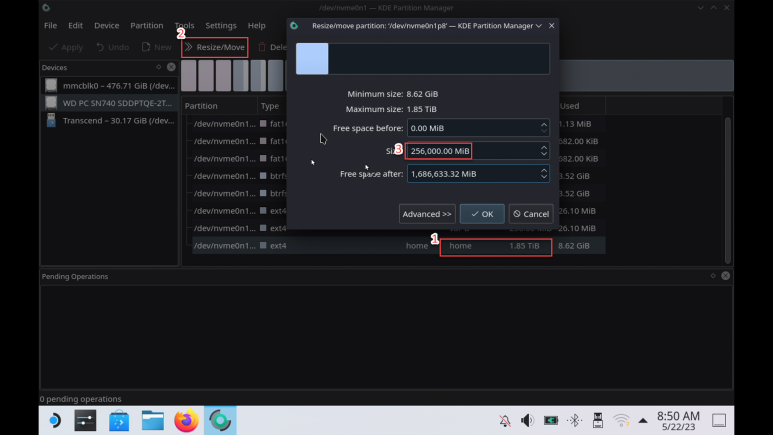Click the battery tray icon

(551, 421)
